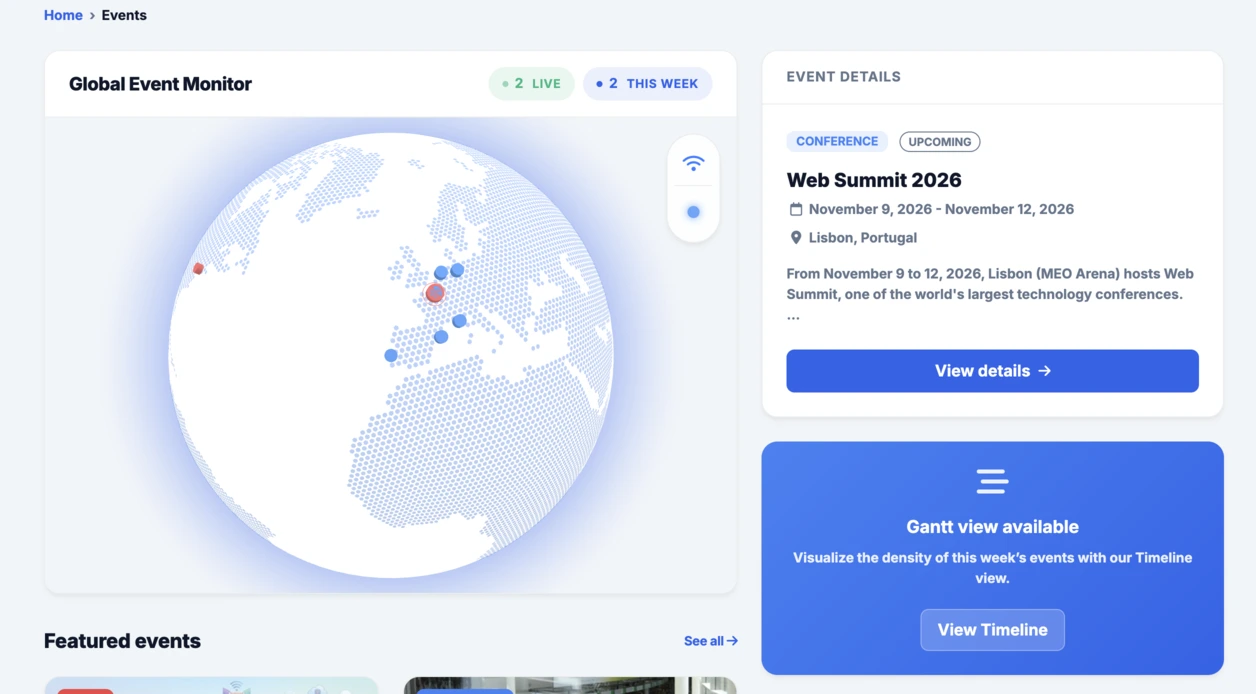The width and height of the screenshot is (1256, 694).
Task: Click the breadcrumb chevron separator
Action: [92, 16]
